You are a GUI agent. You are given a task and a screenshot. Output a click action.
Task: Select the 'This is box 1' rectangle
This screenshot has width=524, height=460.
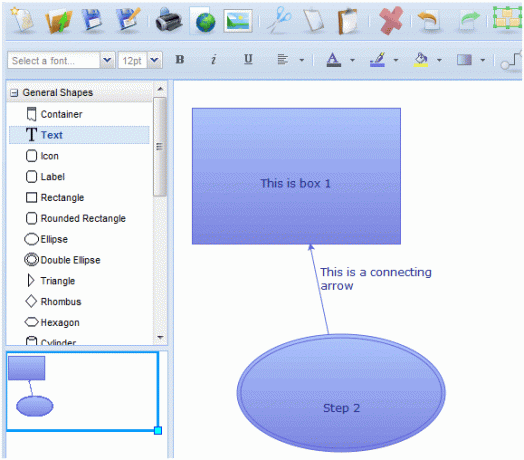point(296,176)
